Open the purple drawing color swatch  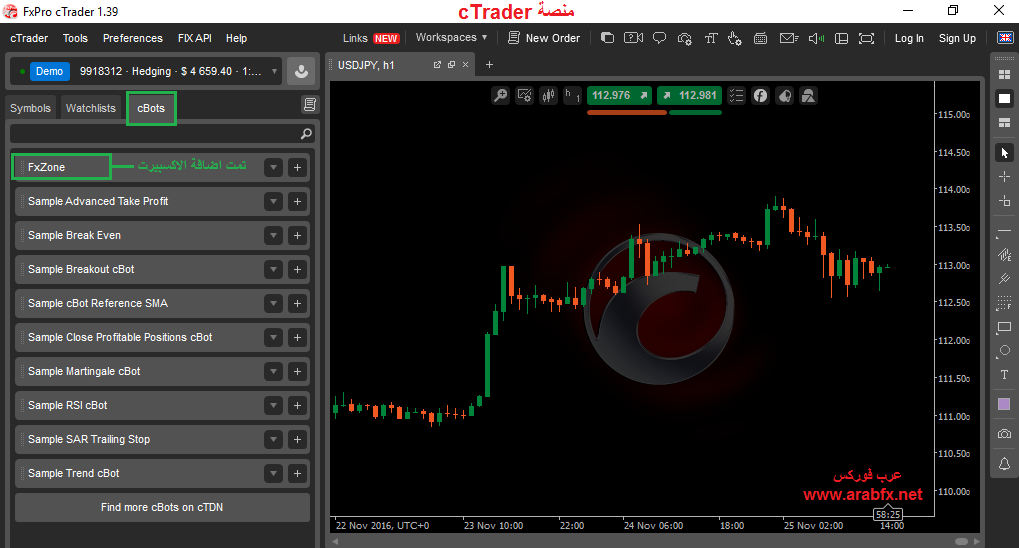pyautogui.click(x=1004, y=404)
